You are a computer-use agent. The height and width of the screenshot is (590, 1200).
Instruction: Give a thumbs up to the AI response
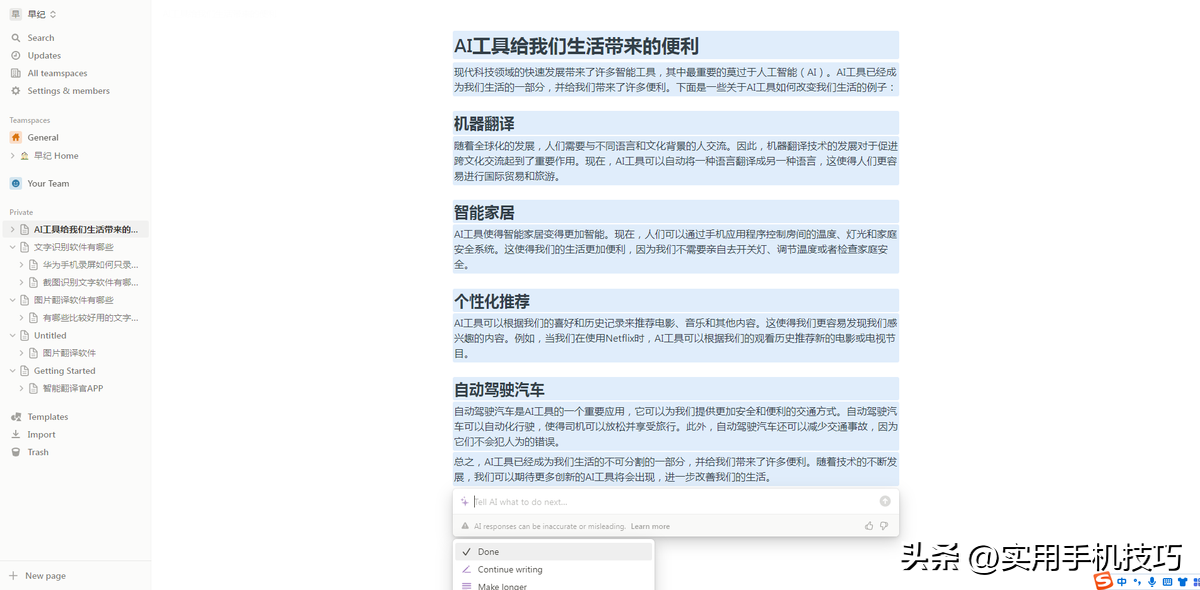pyautogui.click(x=868, y=524)
